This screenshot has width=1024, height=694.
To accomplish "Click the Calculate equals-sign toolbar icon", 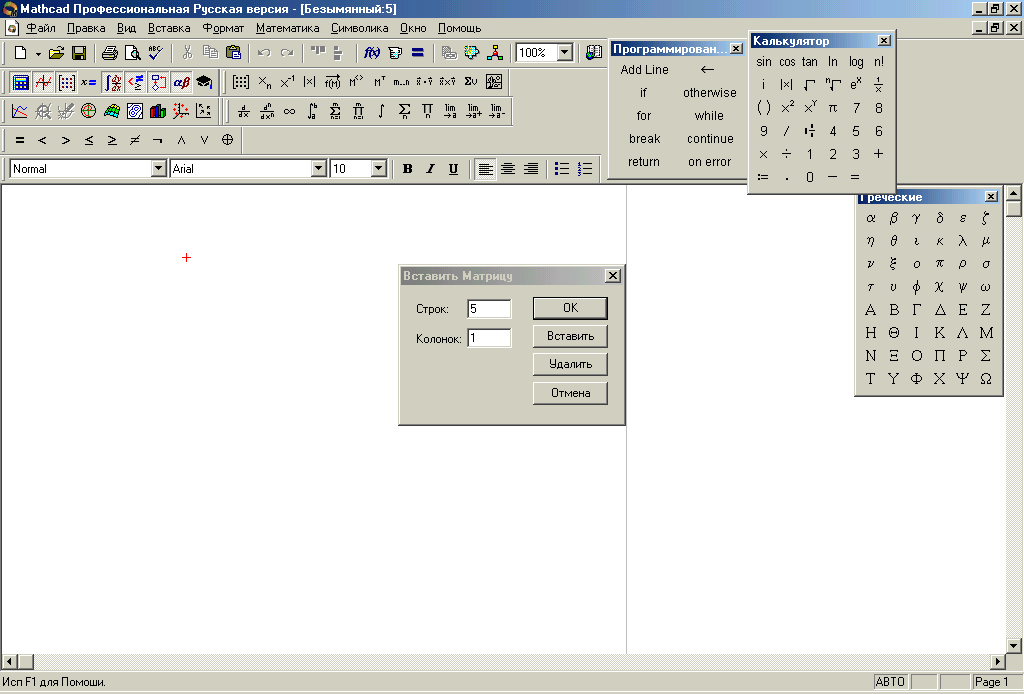I will coord(418,53).
